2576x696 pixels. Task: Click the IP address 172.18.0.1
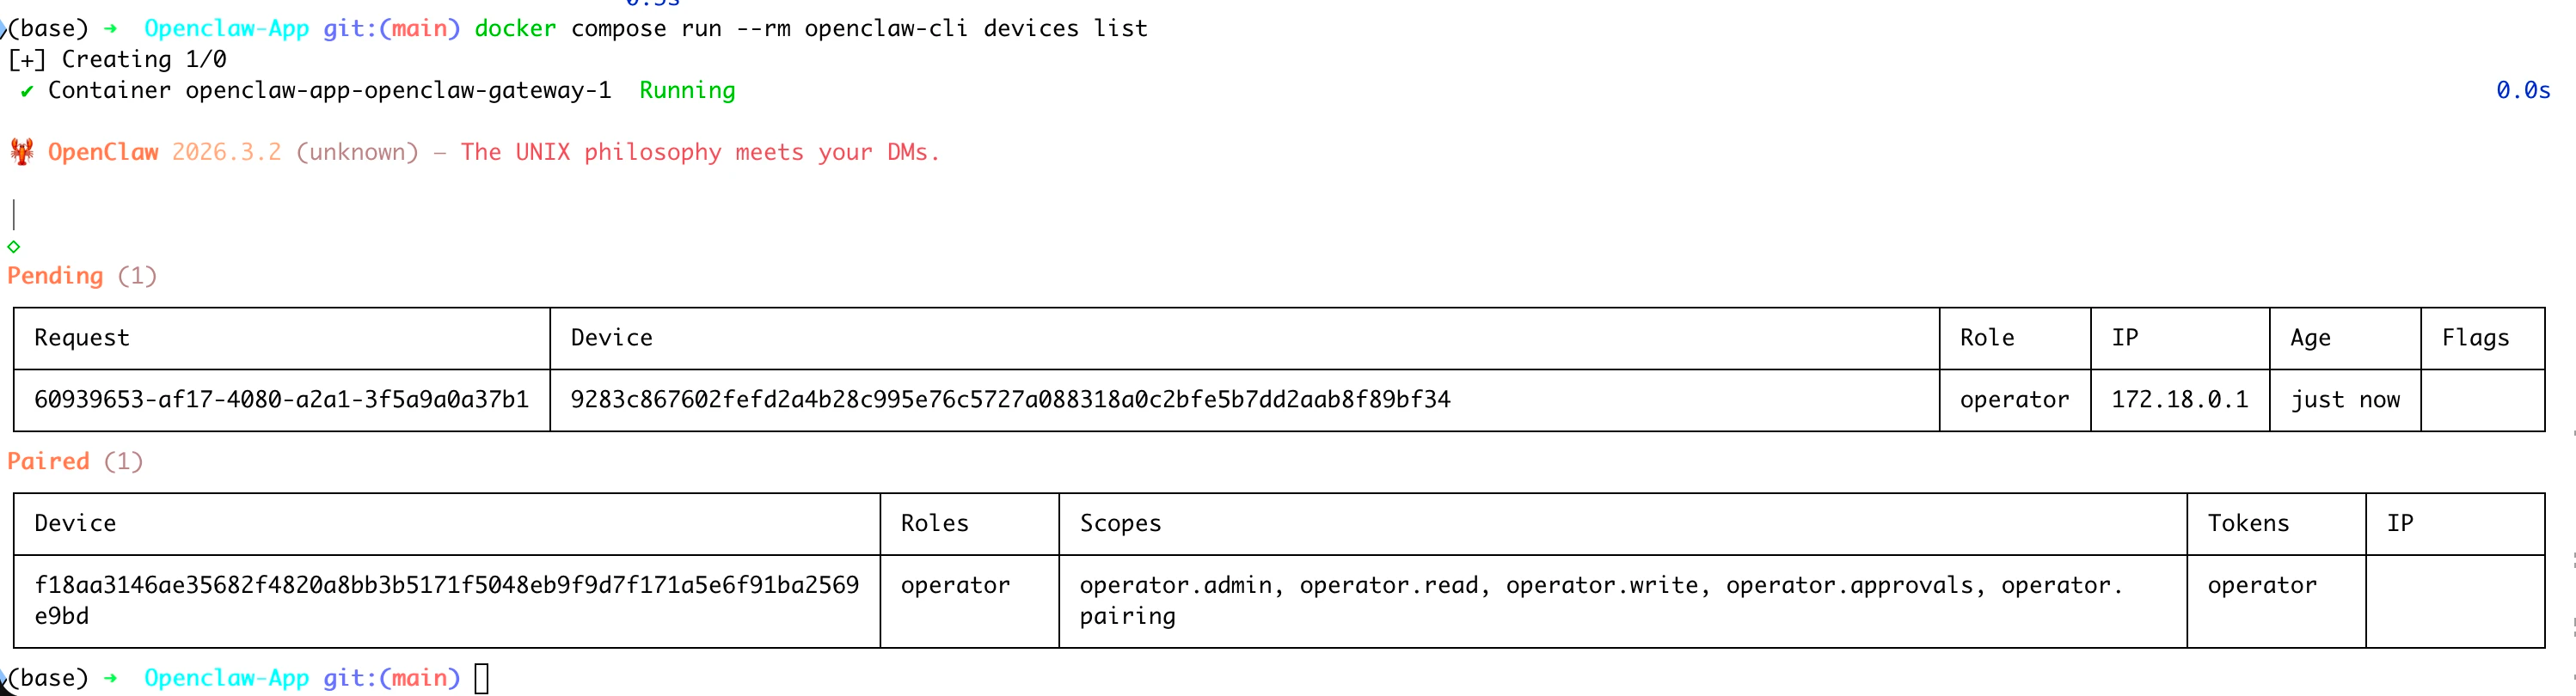(x=2179, y=400)
